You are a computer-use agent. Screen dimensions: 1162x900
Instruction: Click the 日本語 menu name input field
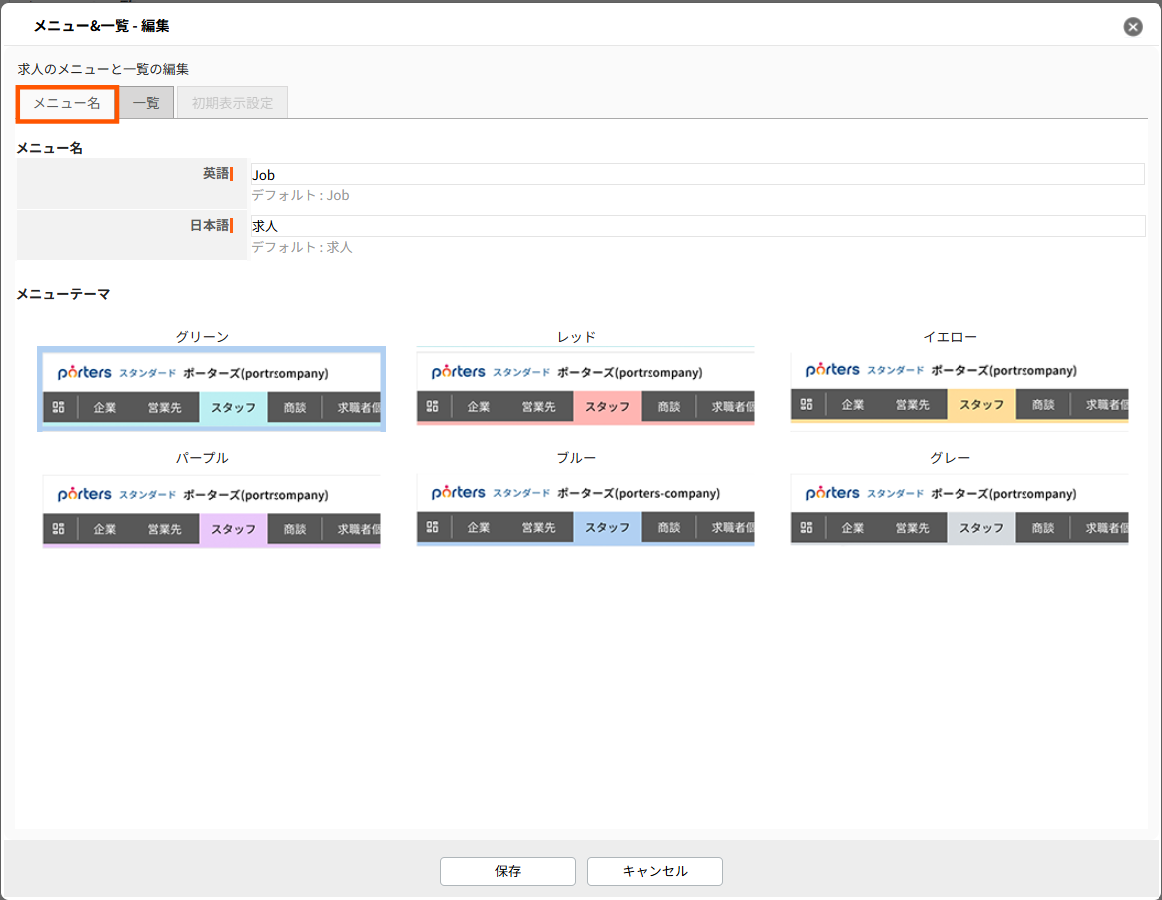(697, 226)
